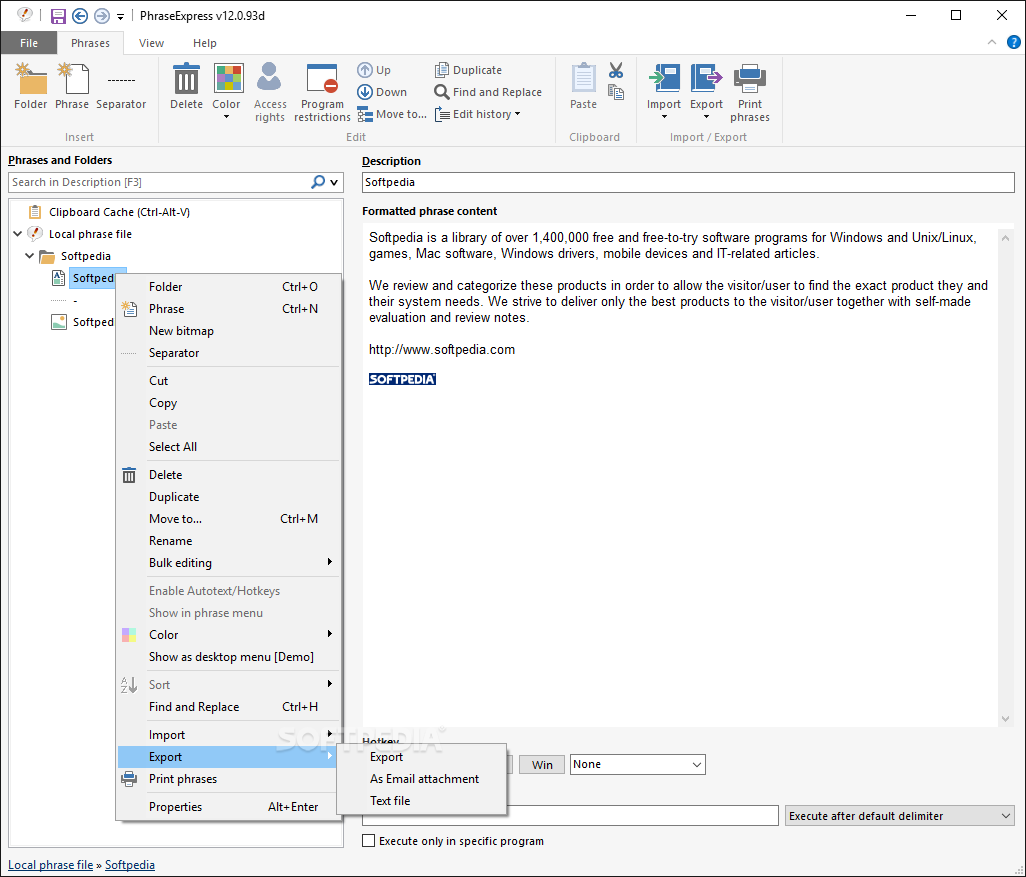1026x877 pixels.
Task: Choose Properties in context menu
Action: click(x=228, y=807)
